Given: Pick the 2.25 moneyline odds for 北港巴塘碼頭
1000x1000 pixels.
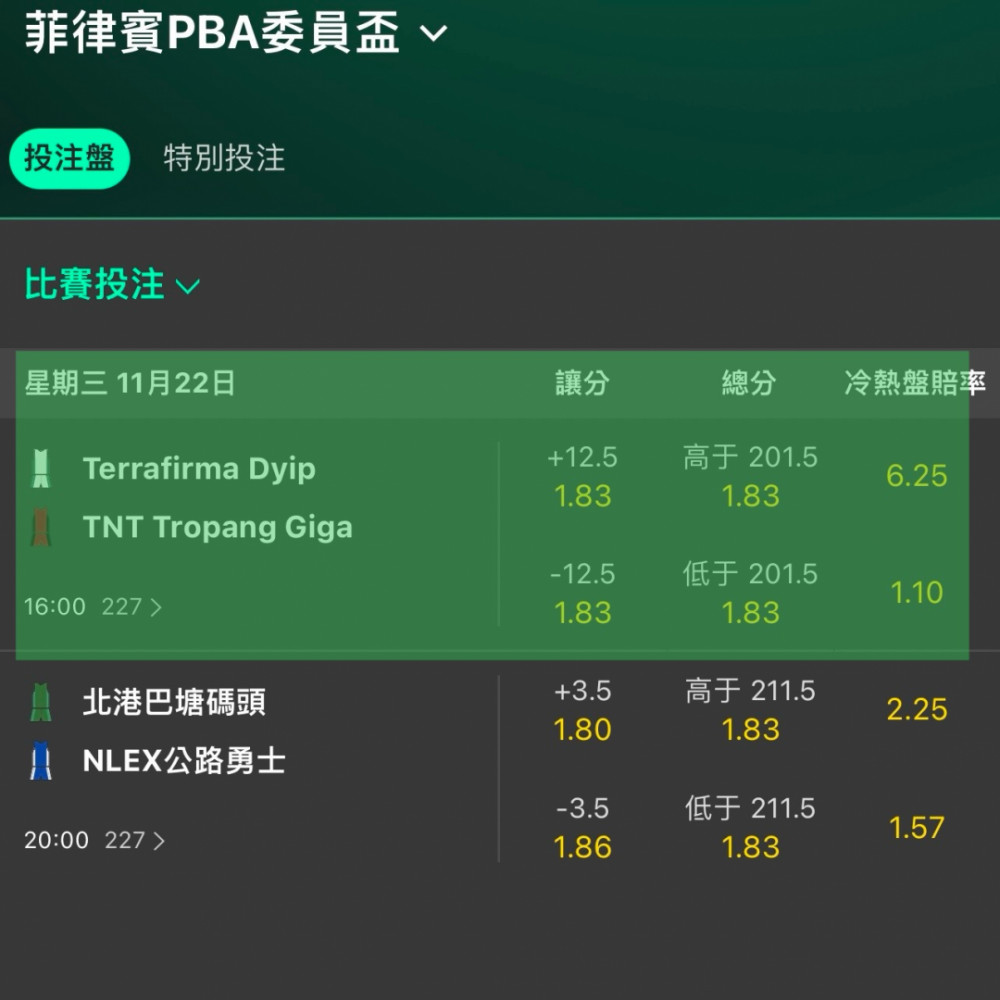Looking at the screenshot, I should click(916, 709).
